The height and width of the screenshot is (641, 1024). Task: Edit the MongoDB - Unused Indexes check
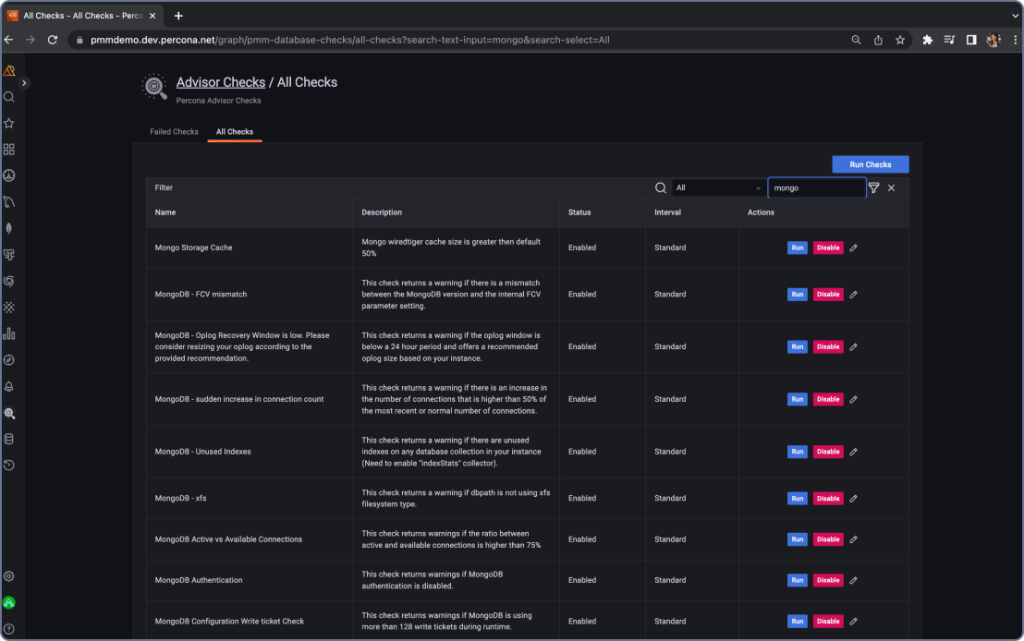[854, 452]
